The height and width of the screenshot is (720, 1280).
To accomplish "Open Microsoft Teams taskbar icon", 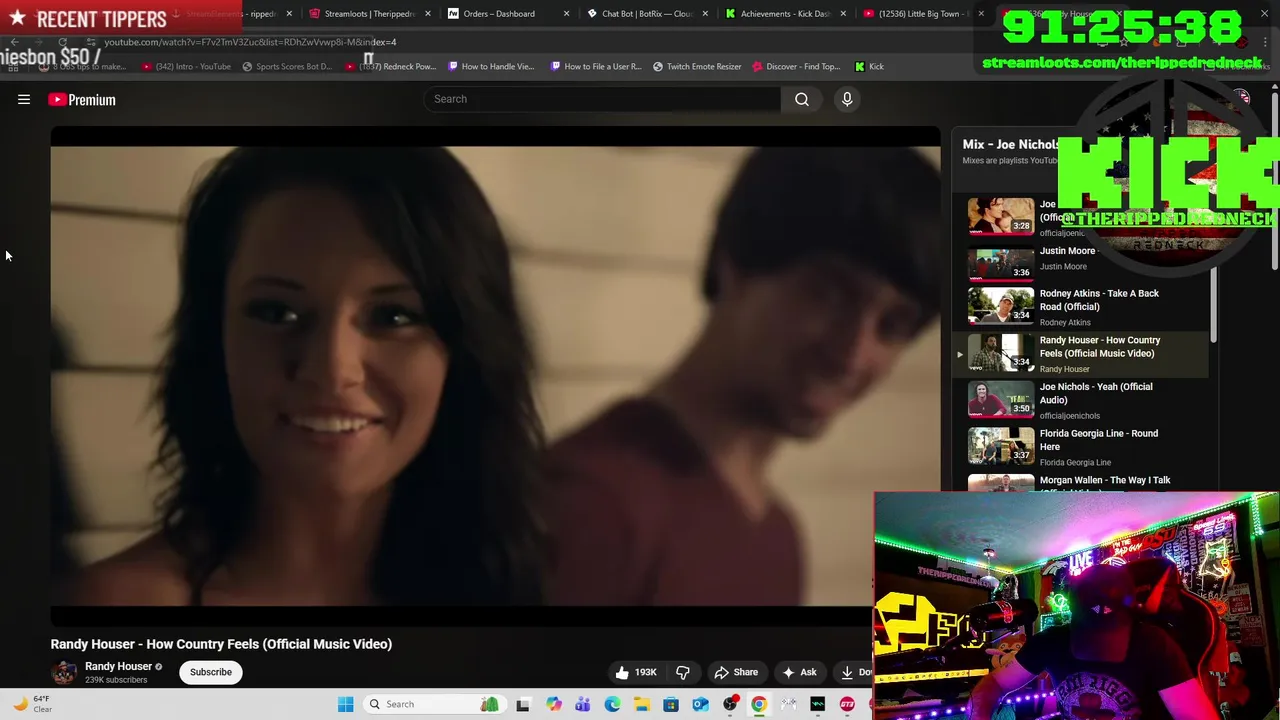I will click(582, 704).
